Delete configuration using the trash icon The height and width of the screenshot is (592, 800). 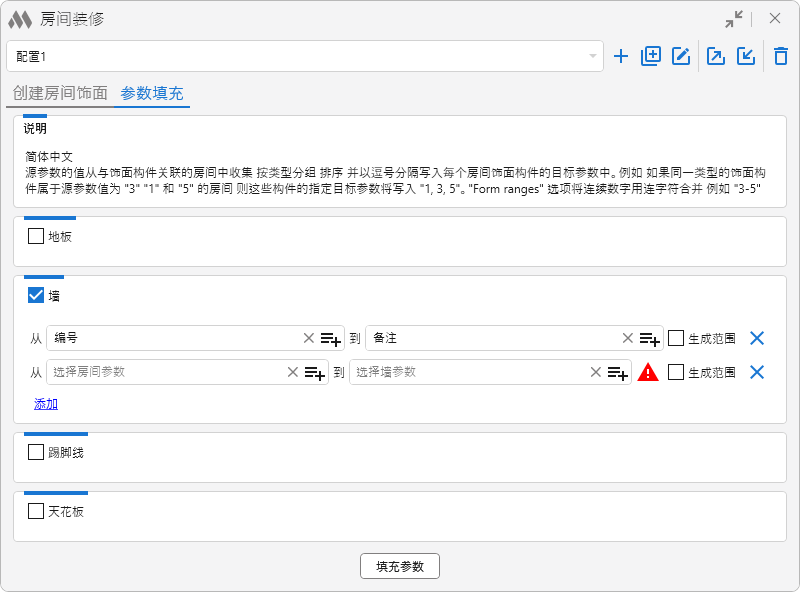[781, 56]
